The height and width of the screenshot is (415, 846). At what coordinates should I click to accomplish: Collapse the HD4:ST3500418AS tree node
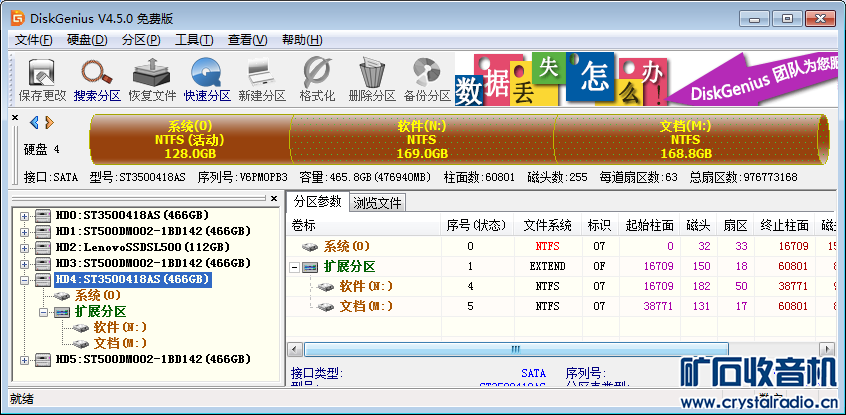24,280
